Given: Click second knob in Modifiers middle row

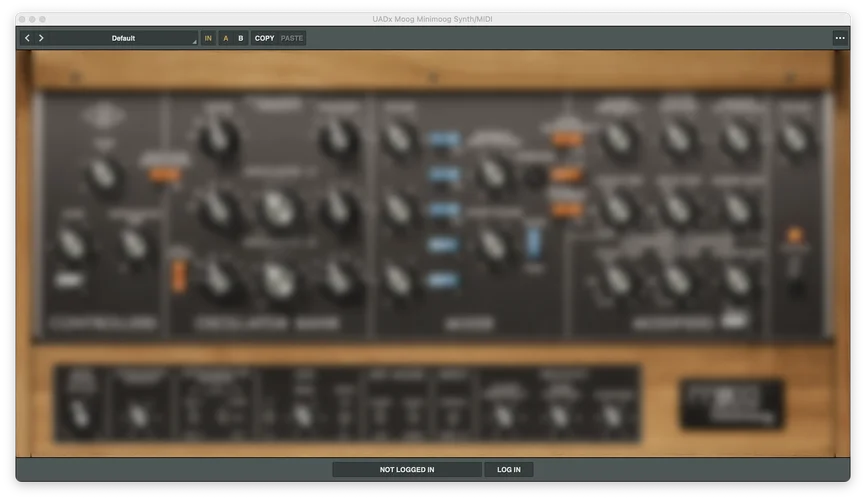Looking at the screenshot, I should 678,209.
